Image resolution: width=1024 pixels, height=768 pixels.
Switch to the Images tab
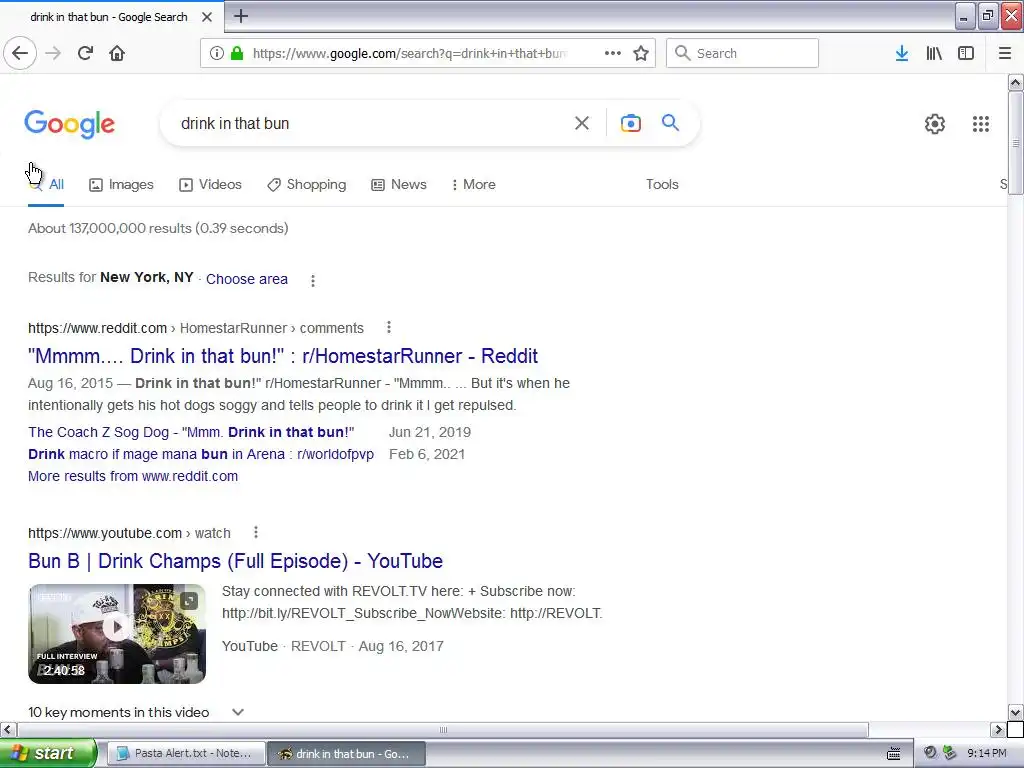[x=121, y=185]
